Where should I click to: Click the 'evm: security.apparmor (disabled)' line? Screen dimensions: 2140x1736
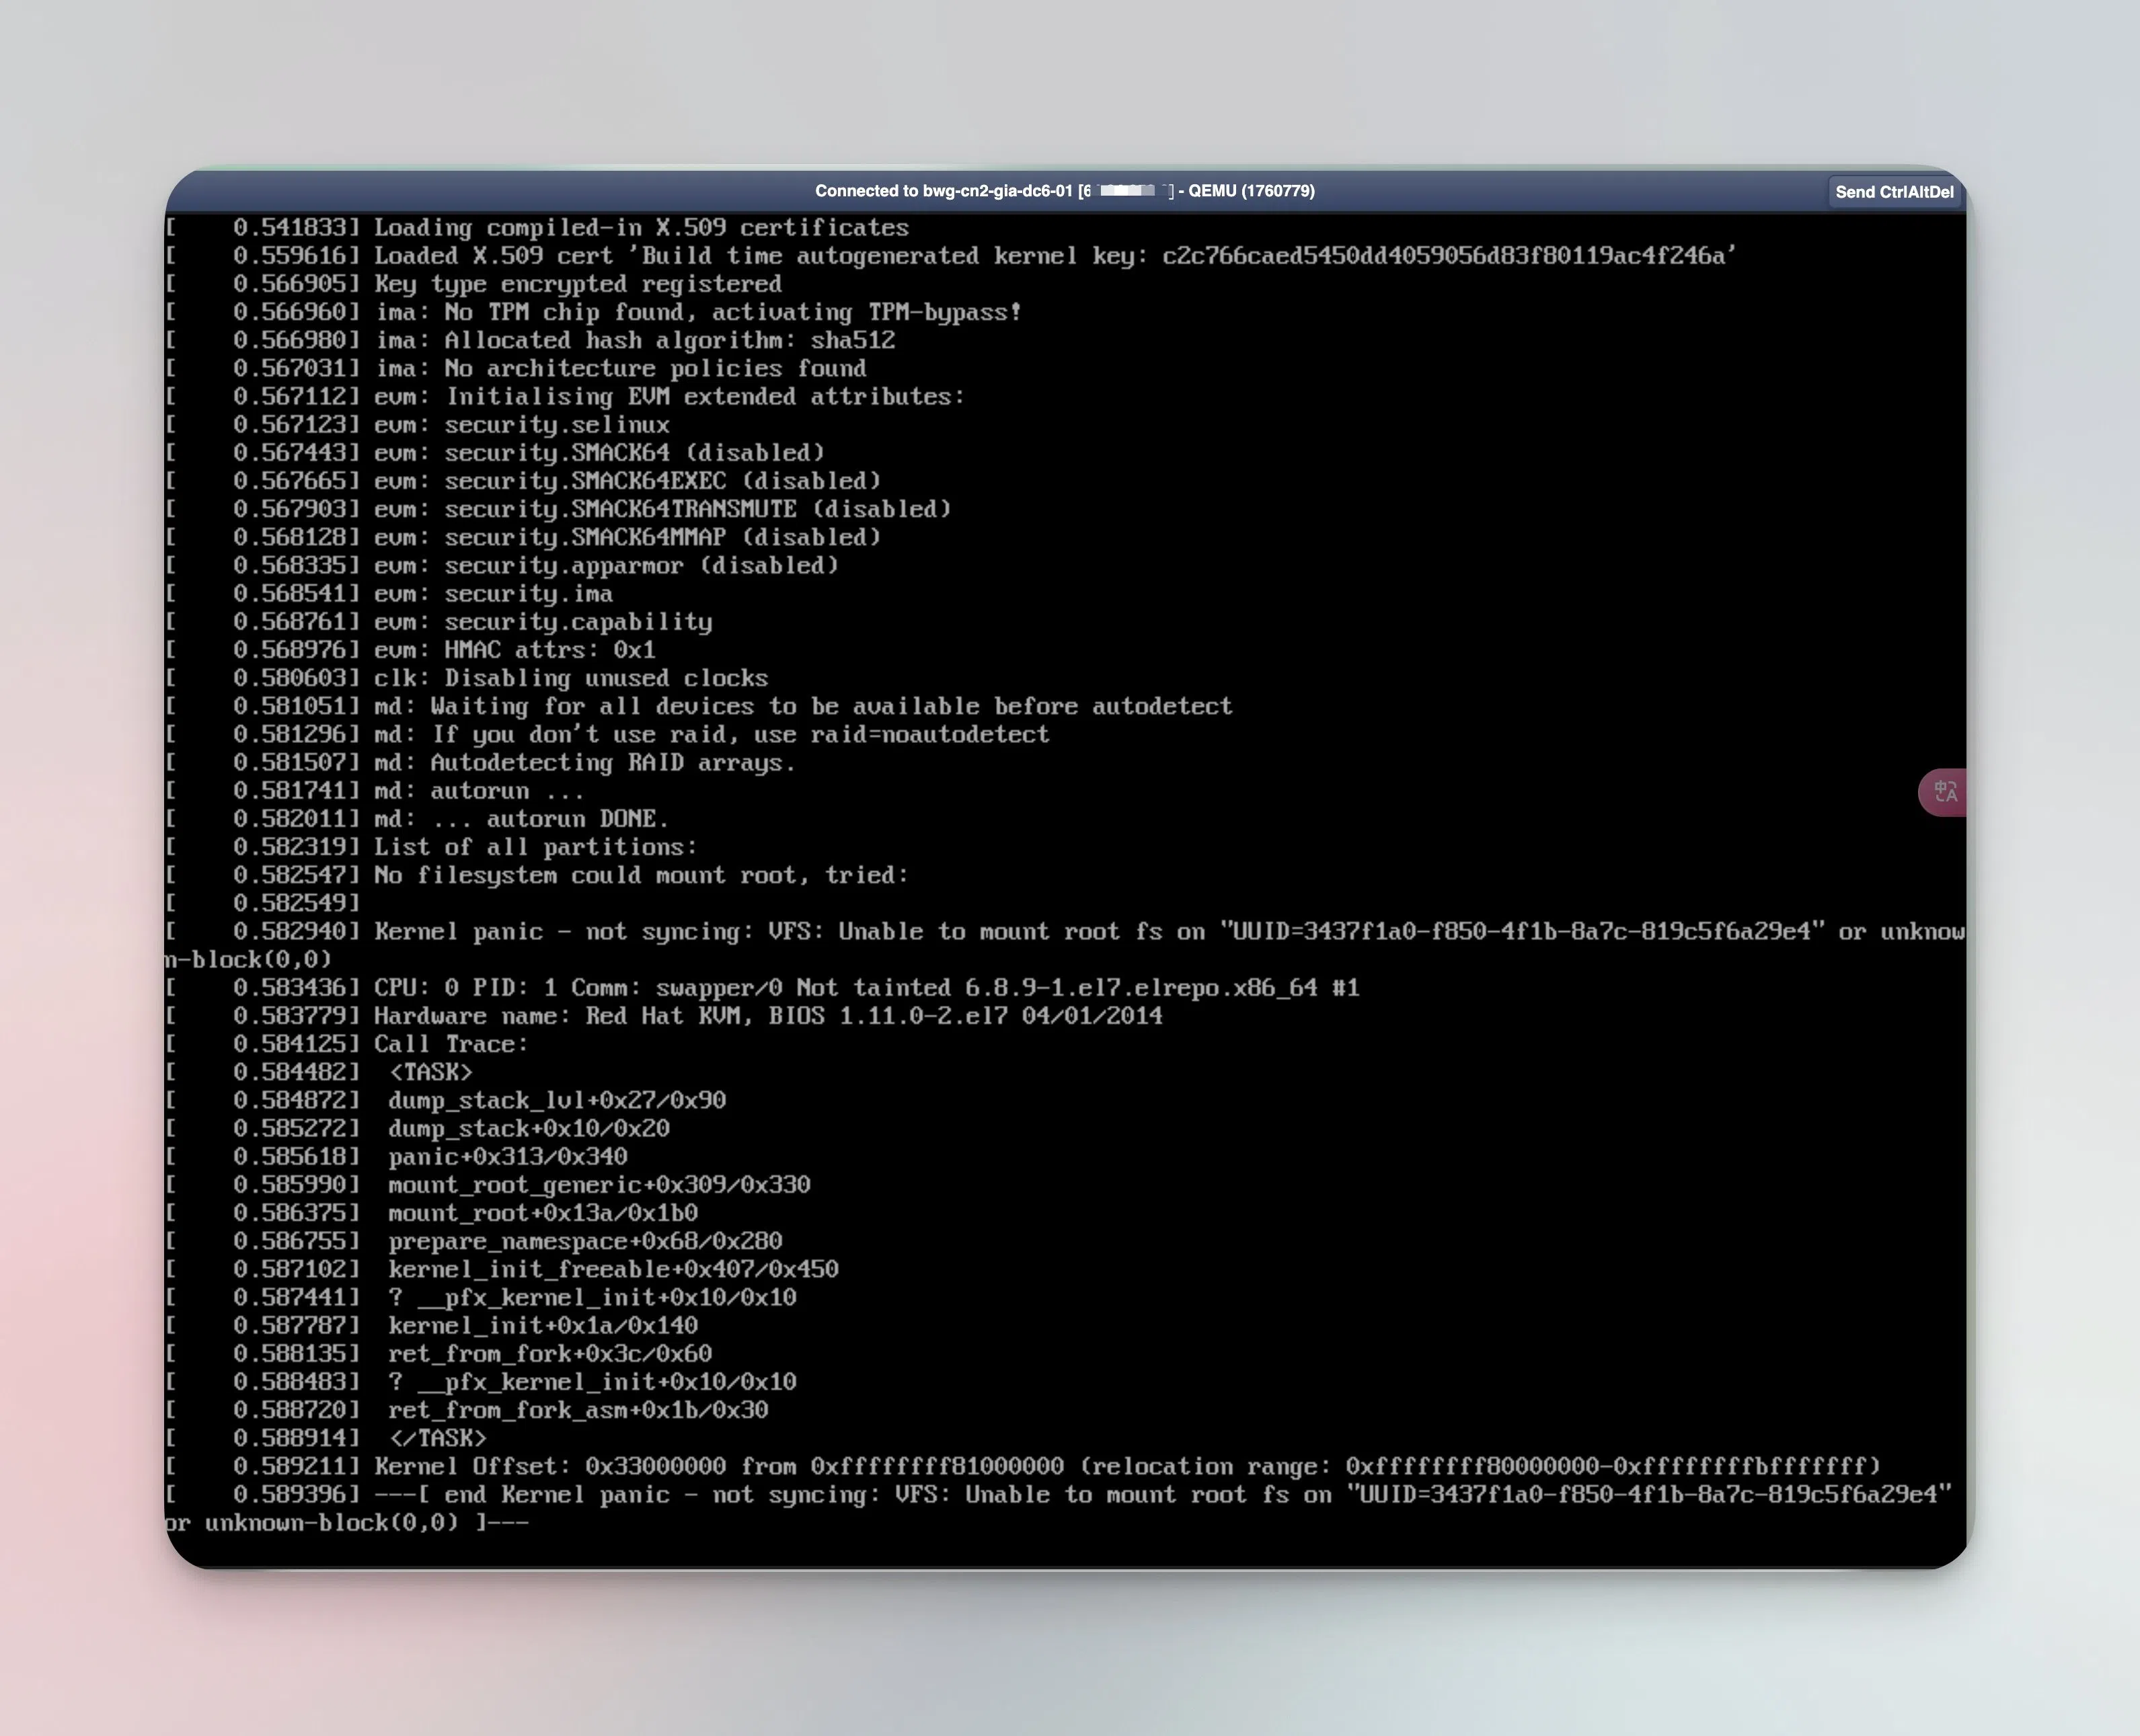pyautogui.click(x=605, y=566)
